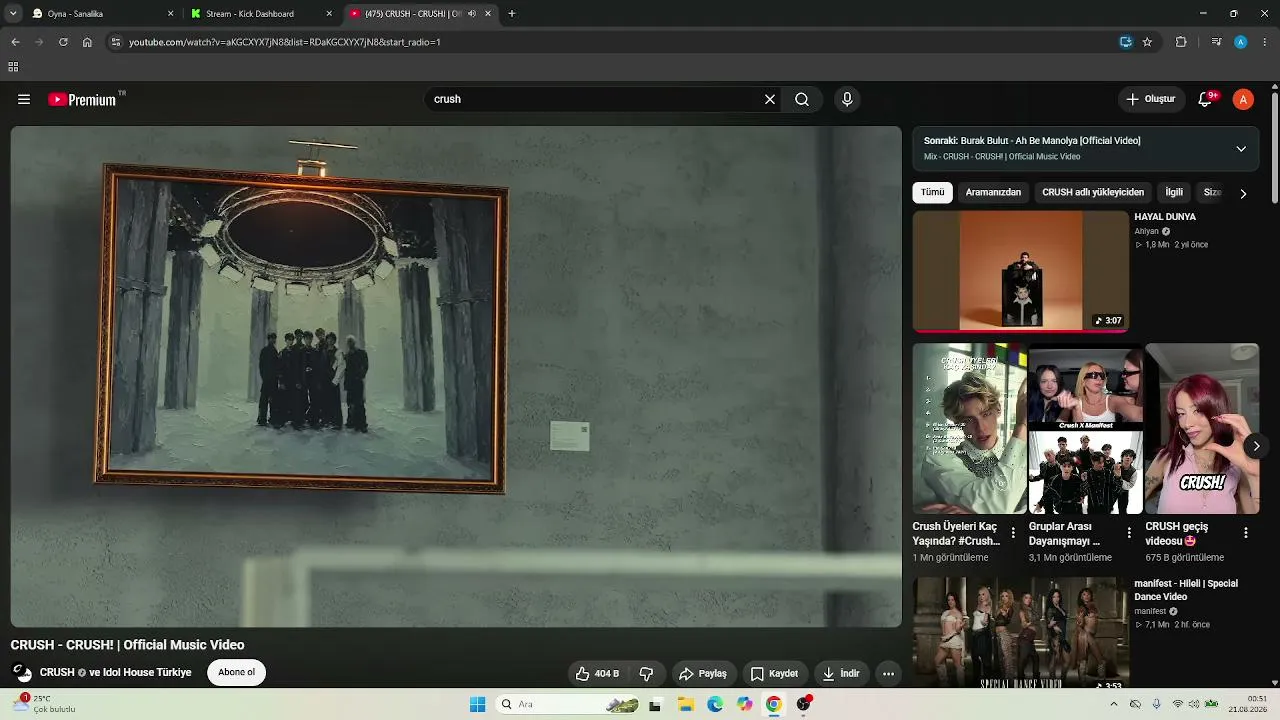
Task: Show next shorts with the shelf arrow
Action: pos(1256,446)
